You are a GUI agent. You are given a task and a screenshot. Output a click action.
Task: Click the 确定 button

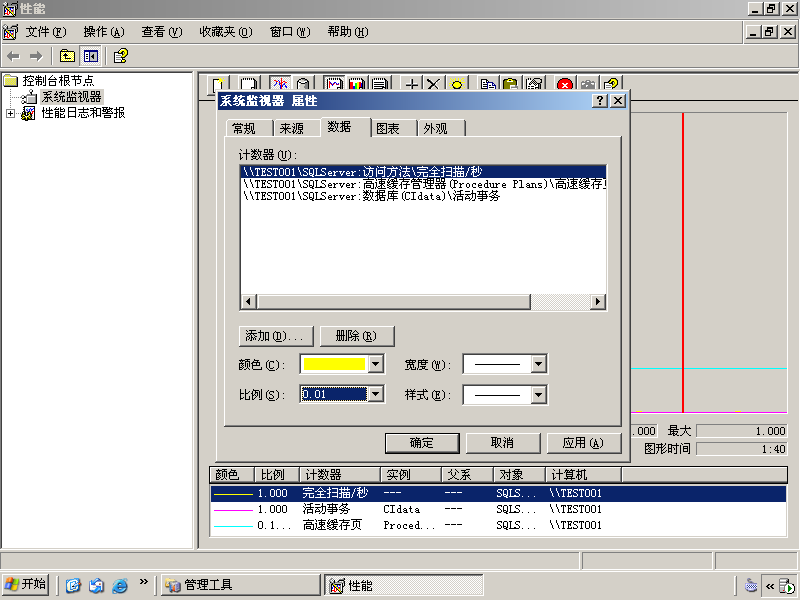[x=422, y=443]
